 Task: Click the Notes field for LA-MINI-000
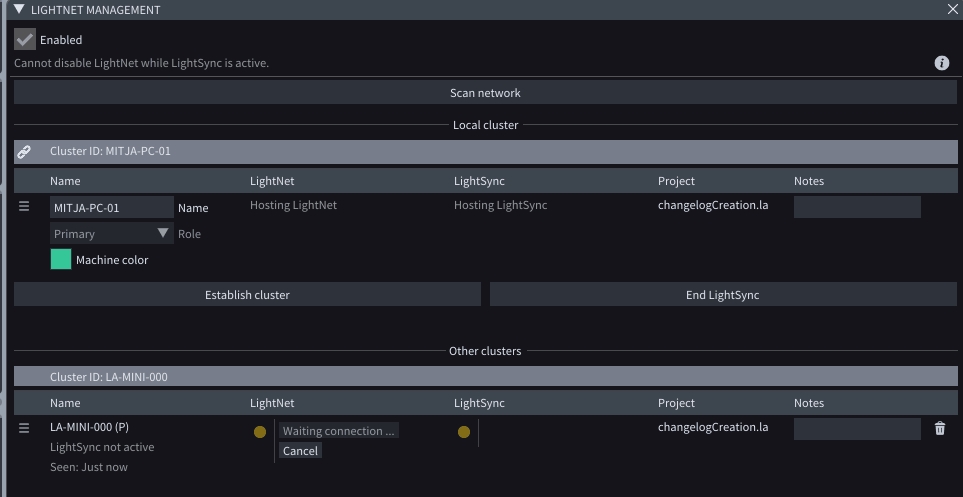pos(856,429)
